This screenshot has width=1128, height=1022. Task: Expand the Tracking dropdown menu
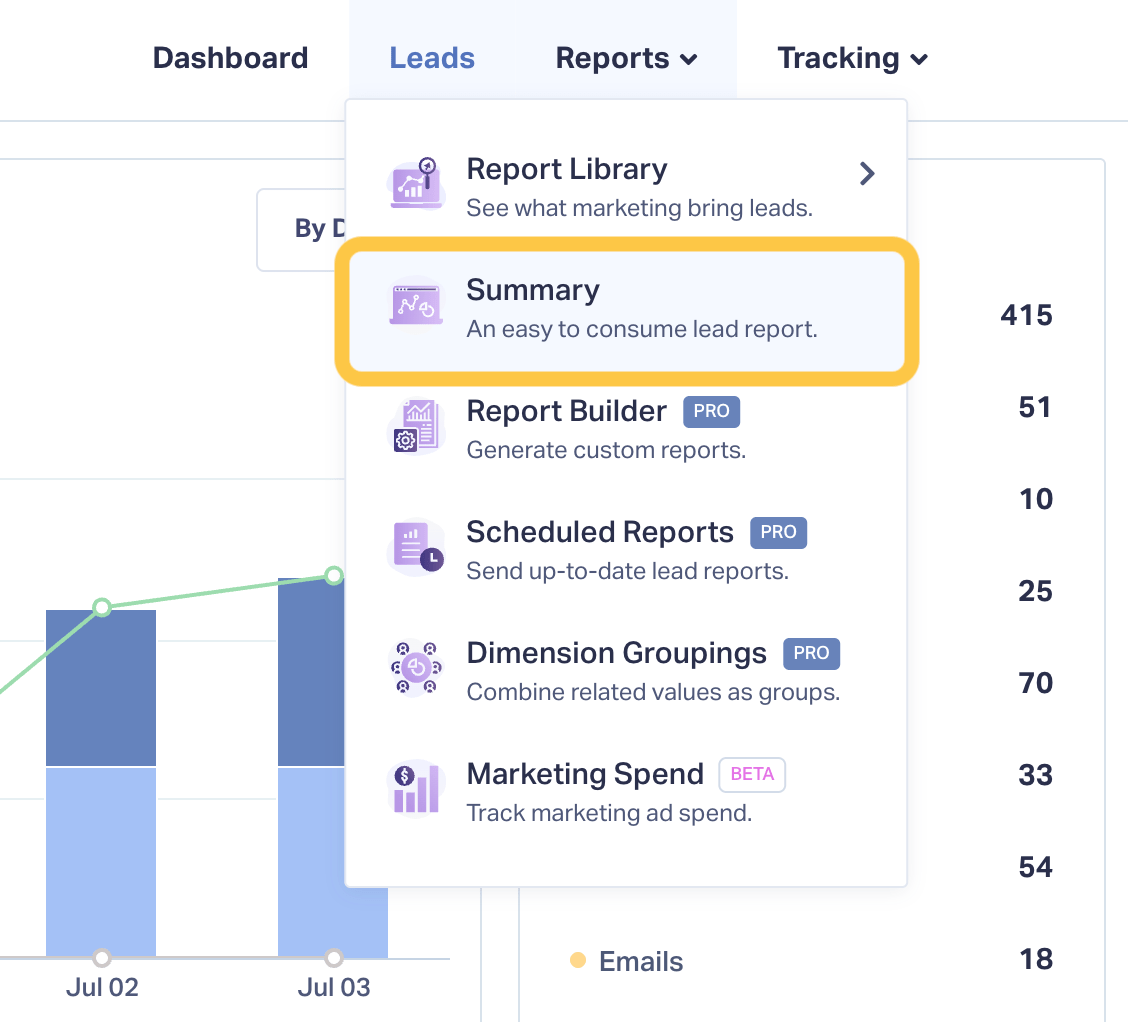tap(852, 58)
